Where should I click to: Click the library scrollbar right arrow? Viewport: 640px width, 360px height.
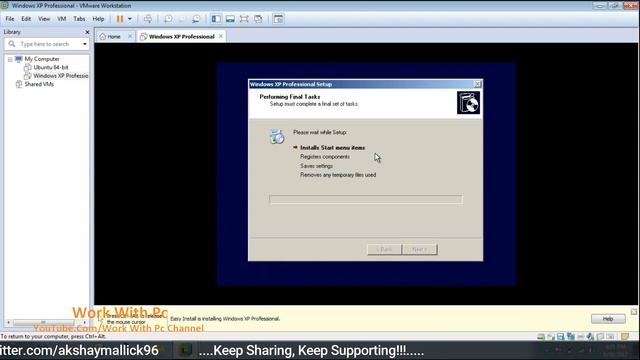(x=84, y=322)
